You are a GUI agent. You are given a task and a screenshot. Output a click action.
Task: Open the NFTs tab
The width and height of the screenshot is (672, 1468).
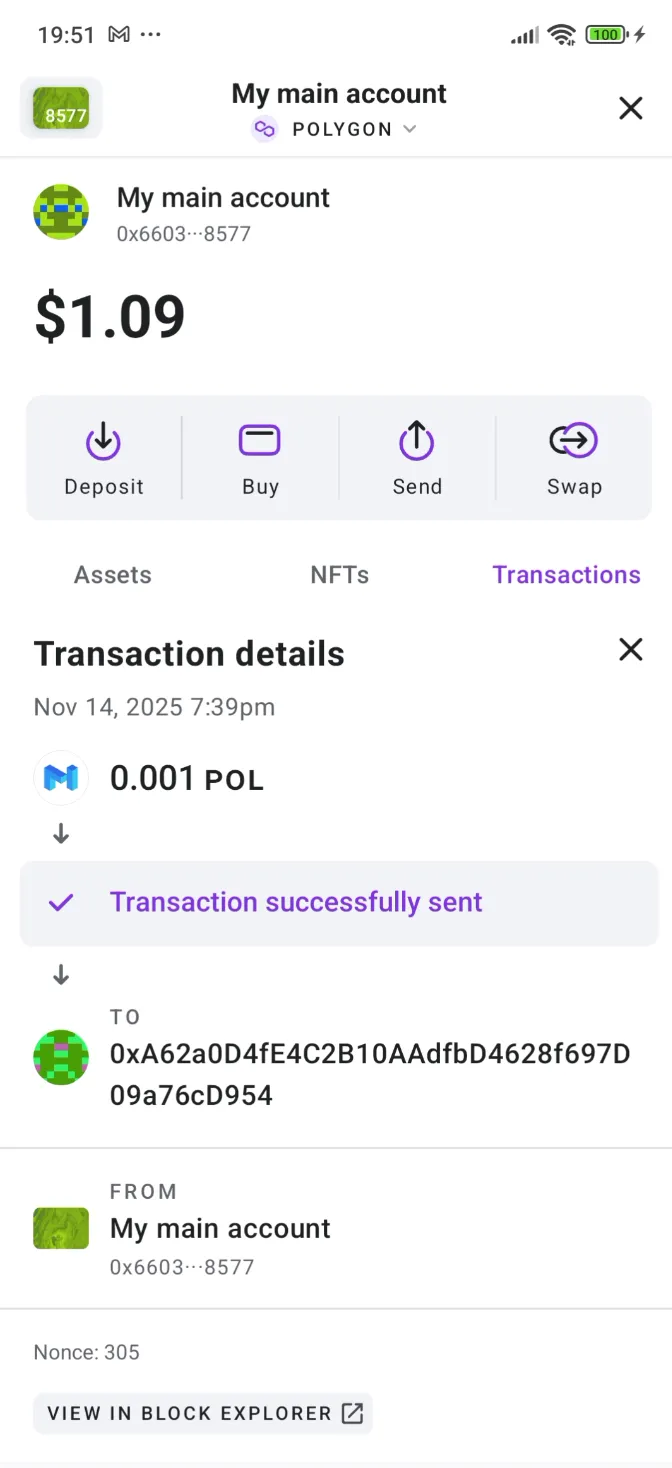[339, 575]
